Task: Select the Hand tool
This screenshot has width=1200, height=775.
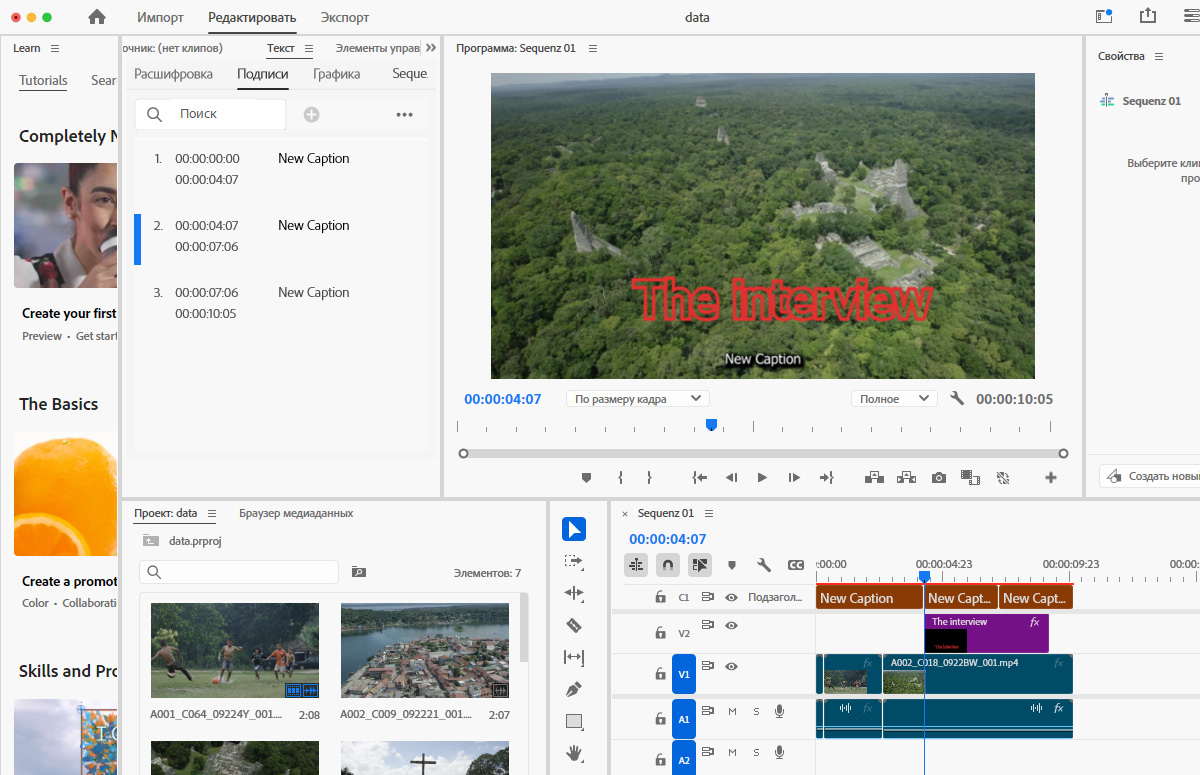Action: [574, 753]
